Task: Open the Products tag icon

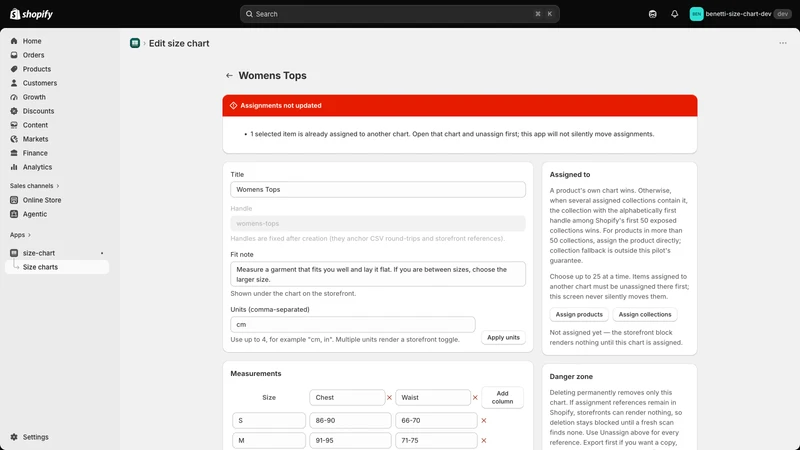Action: [14, 69]
